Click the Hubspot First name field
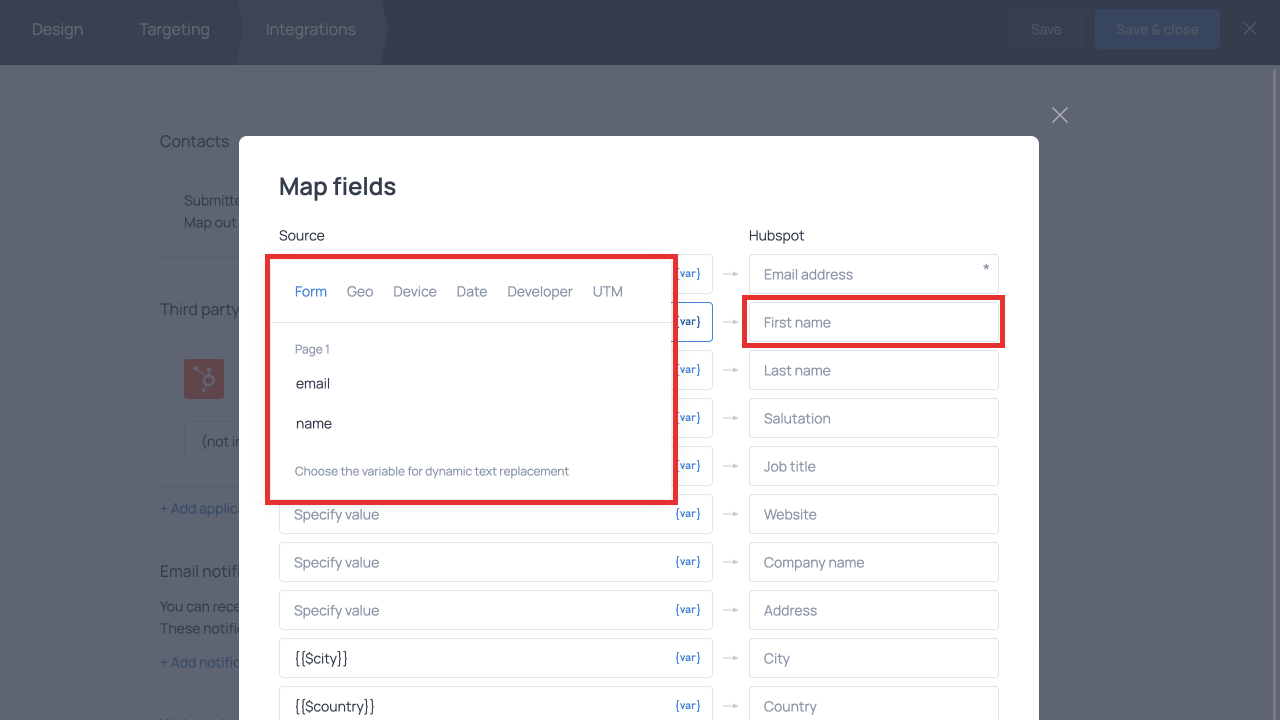This screenshot has width=1280, height=720. 873,322
